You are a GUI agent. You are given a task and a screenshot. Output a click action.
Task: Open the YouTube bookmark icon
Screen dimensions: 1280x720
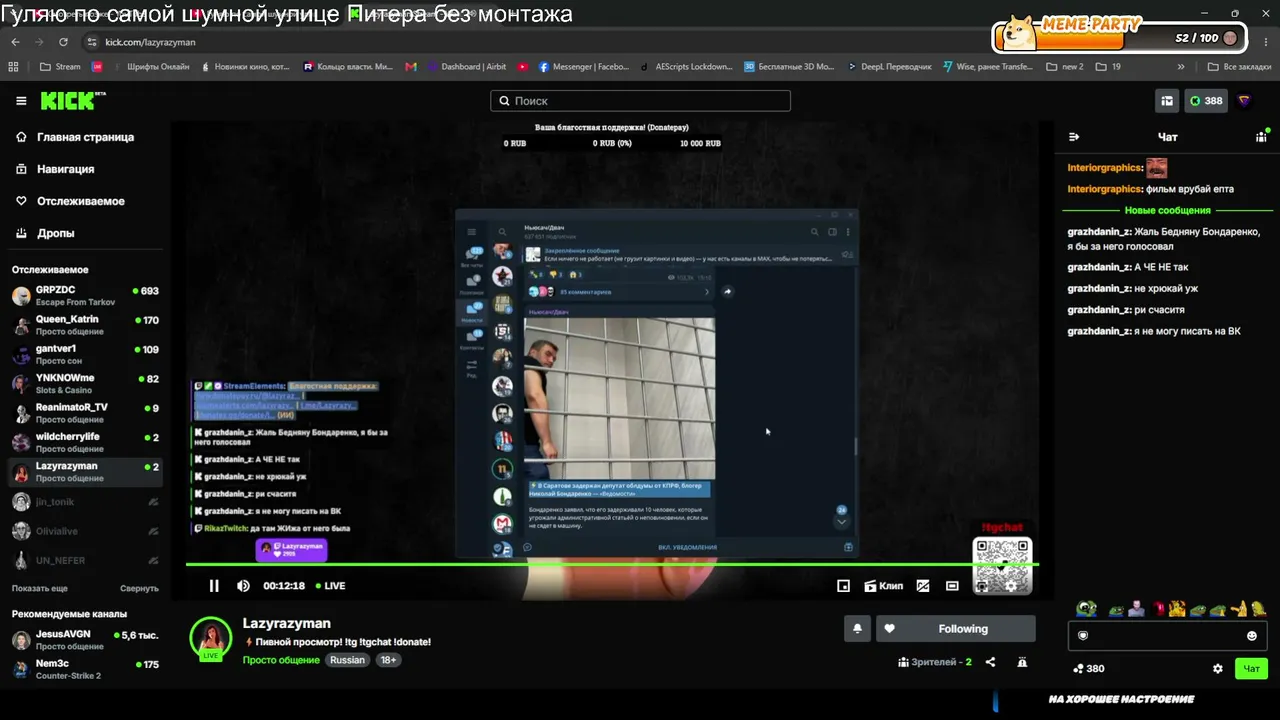click(x=523, y=67)
